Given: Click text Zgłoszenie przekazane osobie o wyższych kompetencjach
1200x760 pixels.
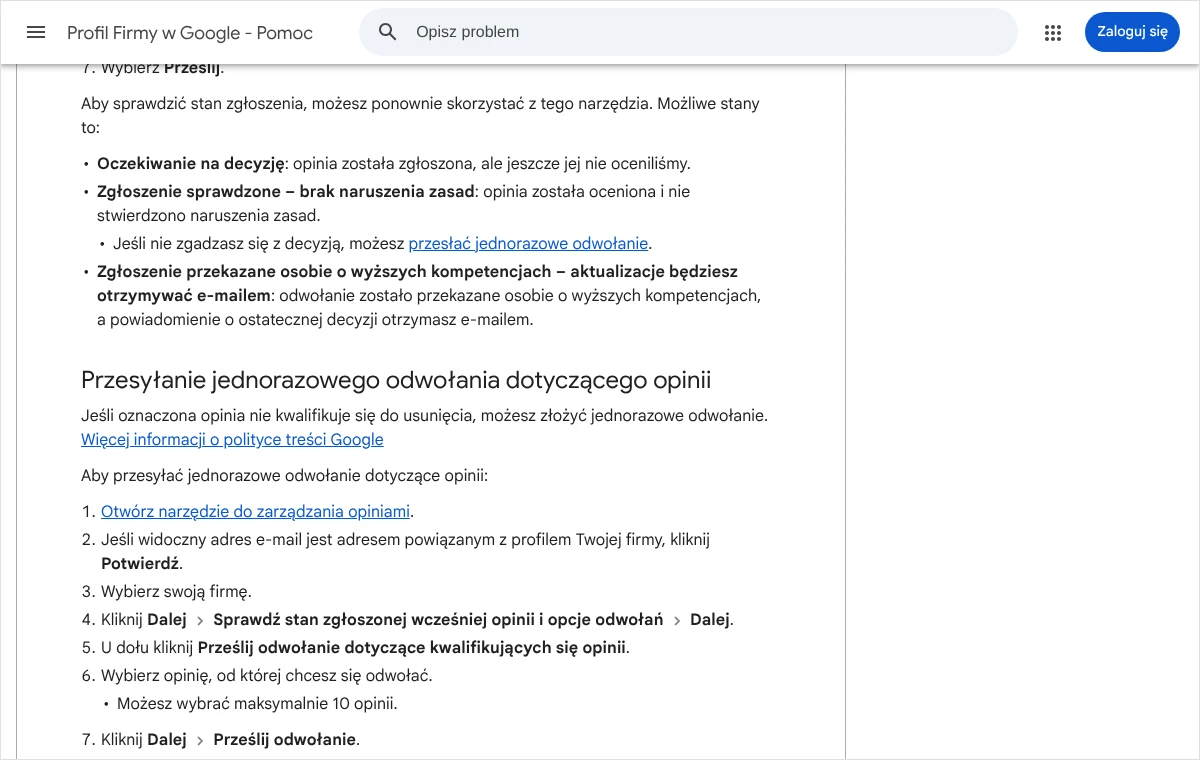Looking at the screenshot, I should pos(324,271).
